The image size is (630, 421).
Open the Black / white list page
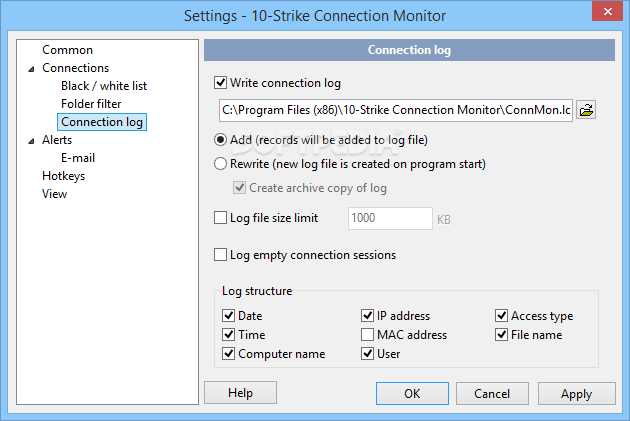[x=102, y=86]
